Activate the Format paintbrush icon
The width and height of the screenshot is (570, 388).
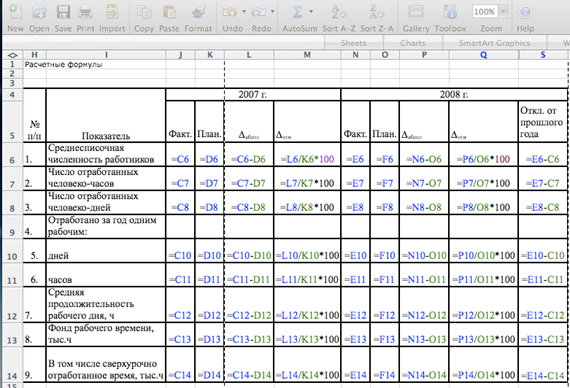pyautogui.click(x=198, y=12)
